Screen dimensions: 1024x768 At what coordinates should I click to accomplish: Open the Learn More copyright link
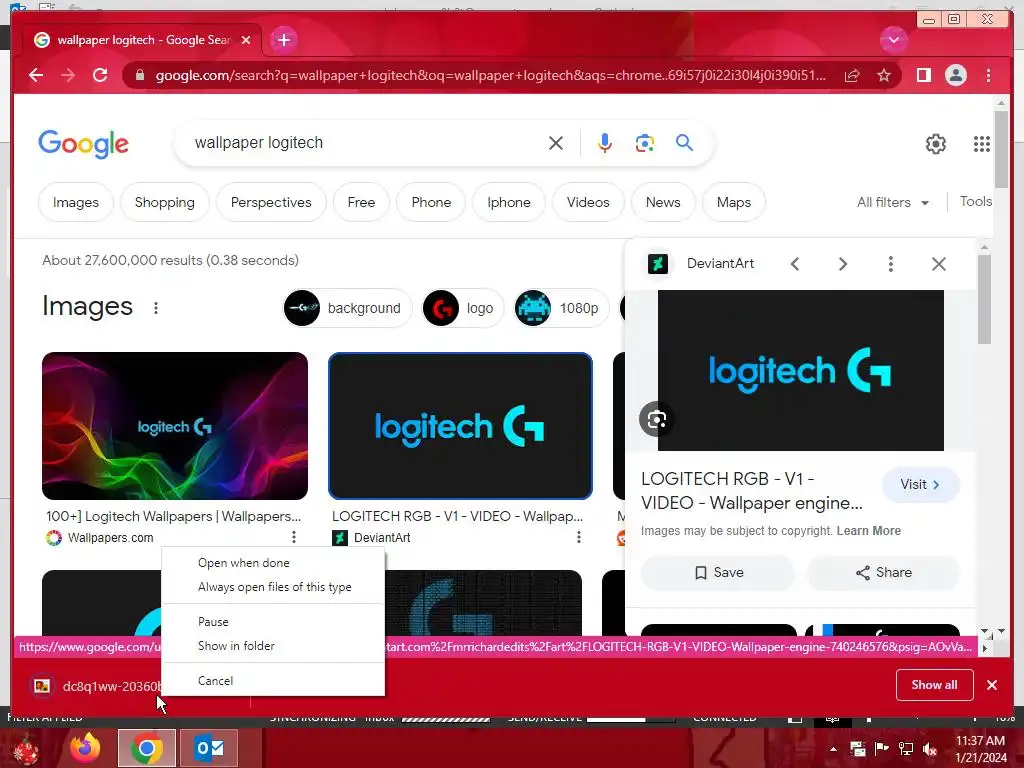point(869,531)
